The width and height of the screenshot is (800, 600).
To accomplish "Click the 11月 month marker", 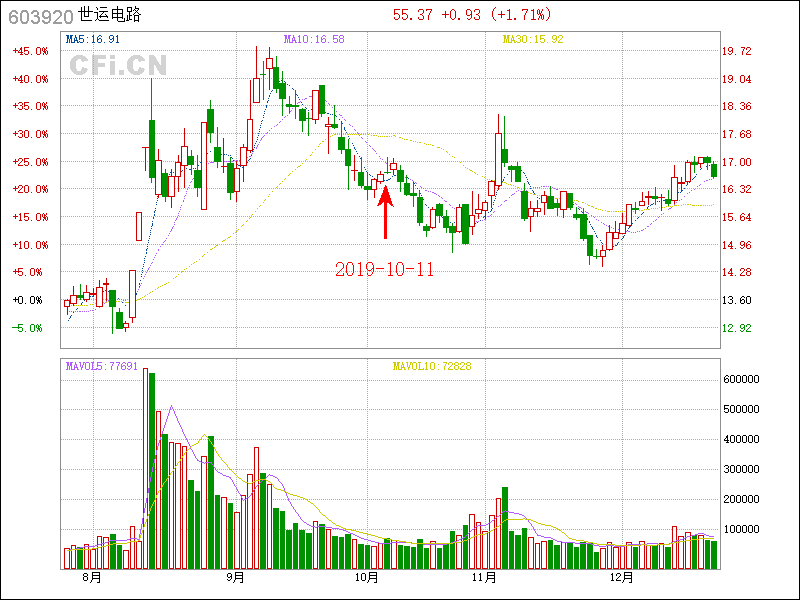I will pyautogui.click(x=485, y=578).
